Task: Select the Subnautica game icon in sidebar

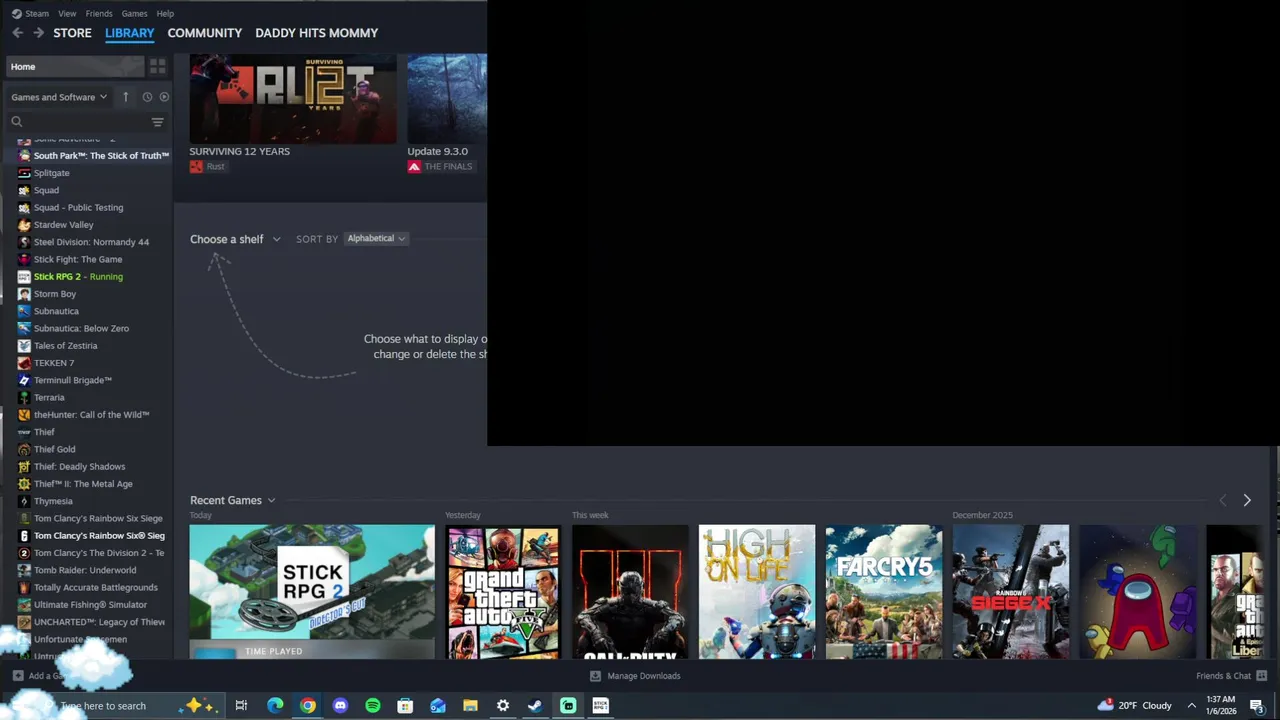Action: point(24,311)
